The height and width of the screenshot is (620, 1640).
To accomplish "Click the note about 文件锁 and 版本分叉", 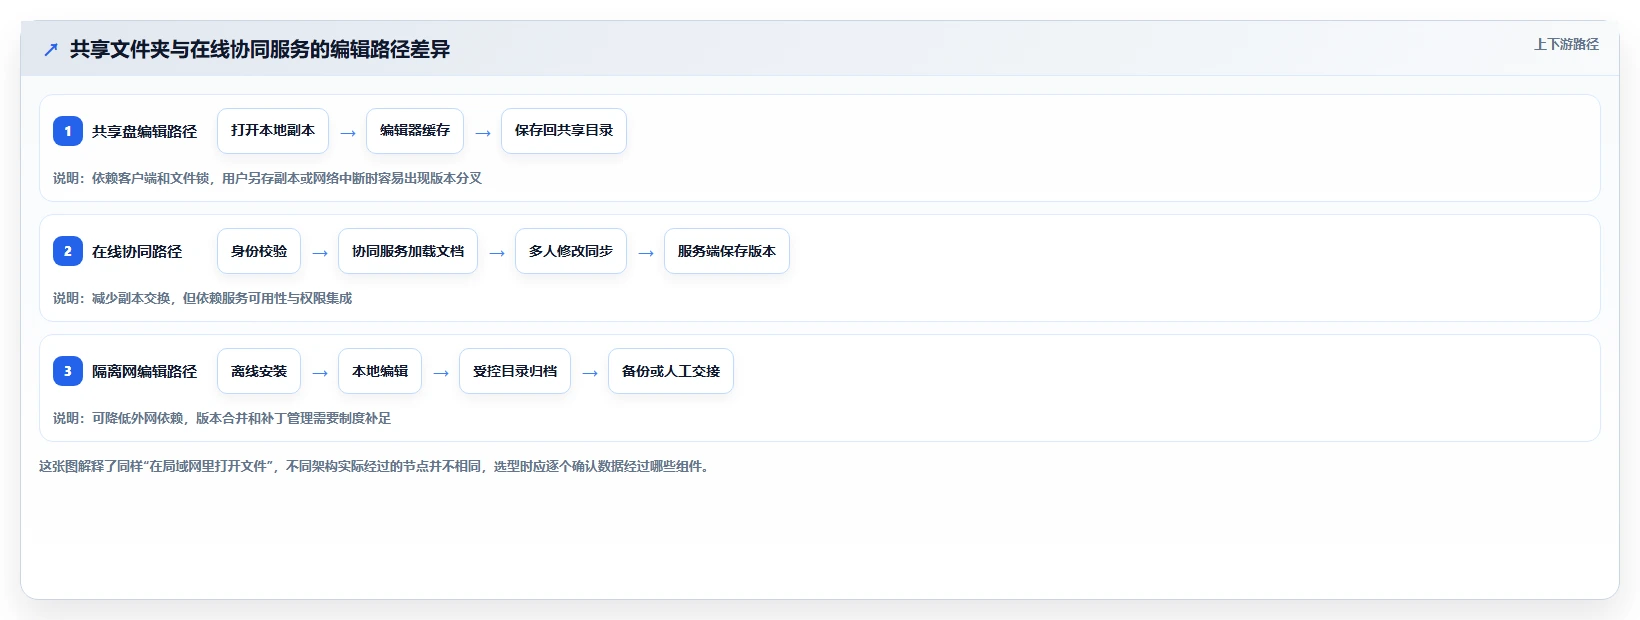I will pyautogui.click(x=267, y=178).
